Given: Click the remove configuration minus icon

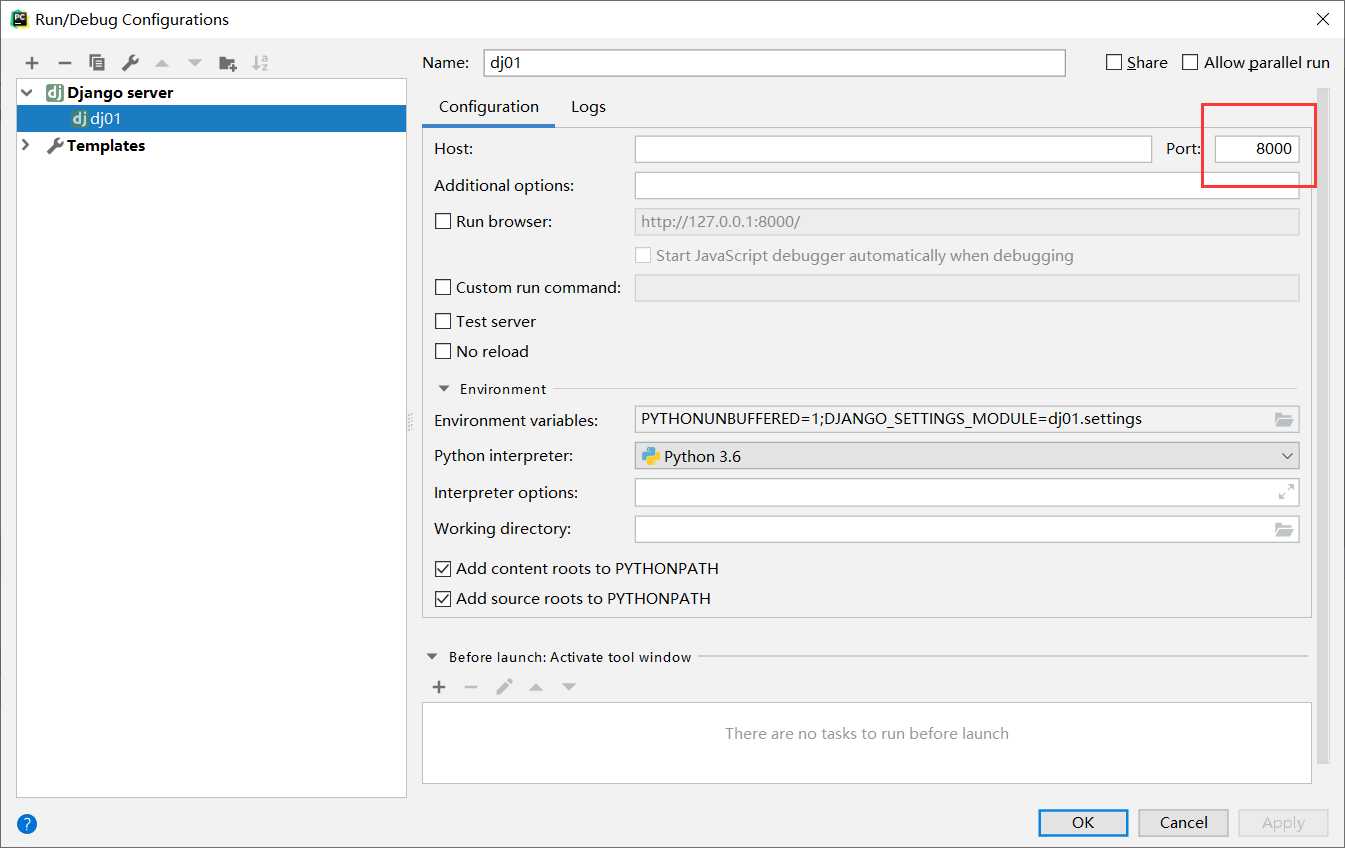Looking at the screenshot, I should coord(64,63).
